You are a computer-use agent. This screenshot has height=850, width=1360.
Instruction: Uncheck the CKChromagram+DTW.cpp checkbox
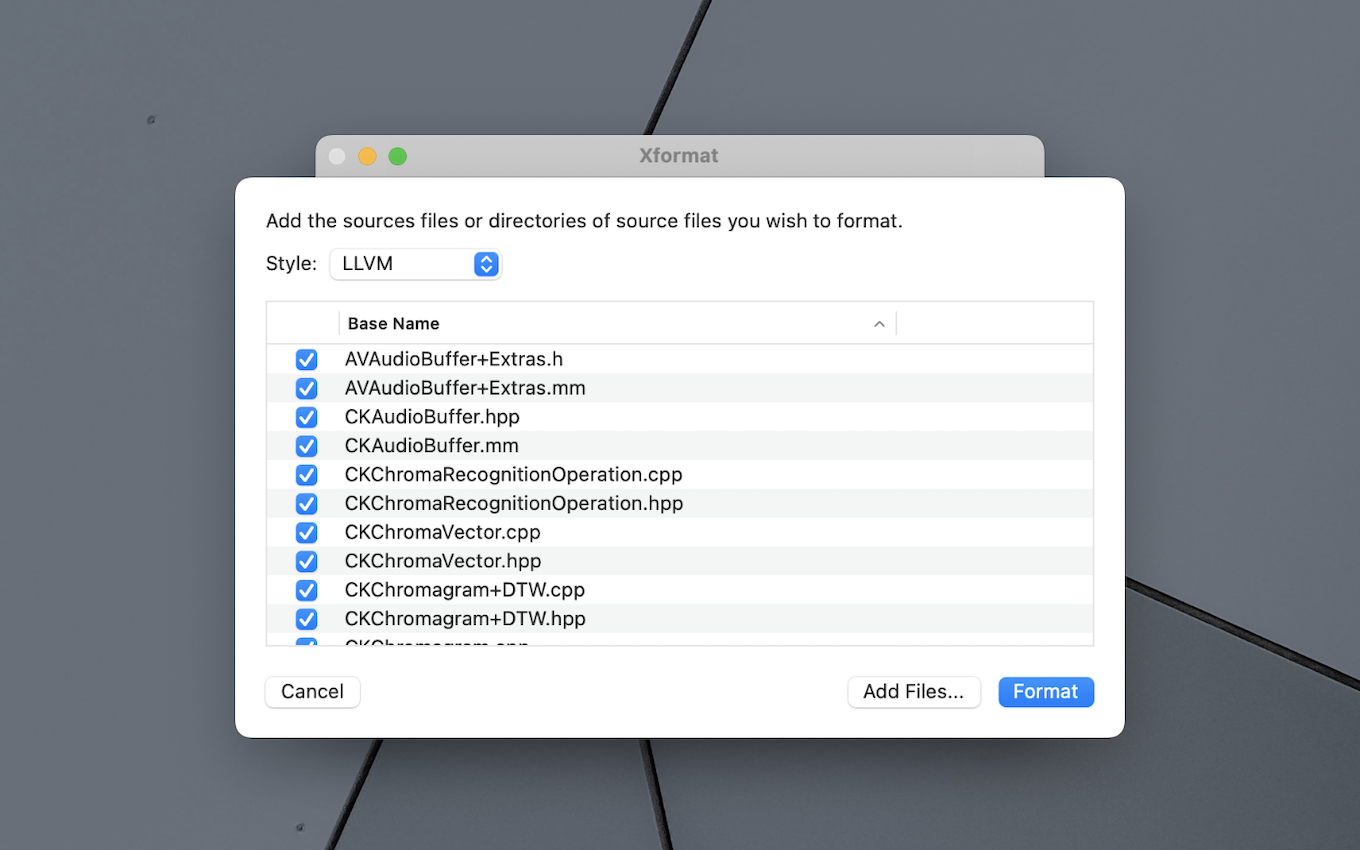tap(306, 591)
